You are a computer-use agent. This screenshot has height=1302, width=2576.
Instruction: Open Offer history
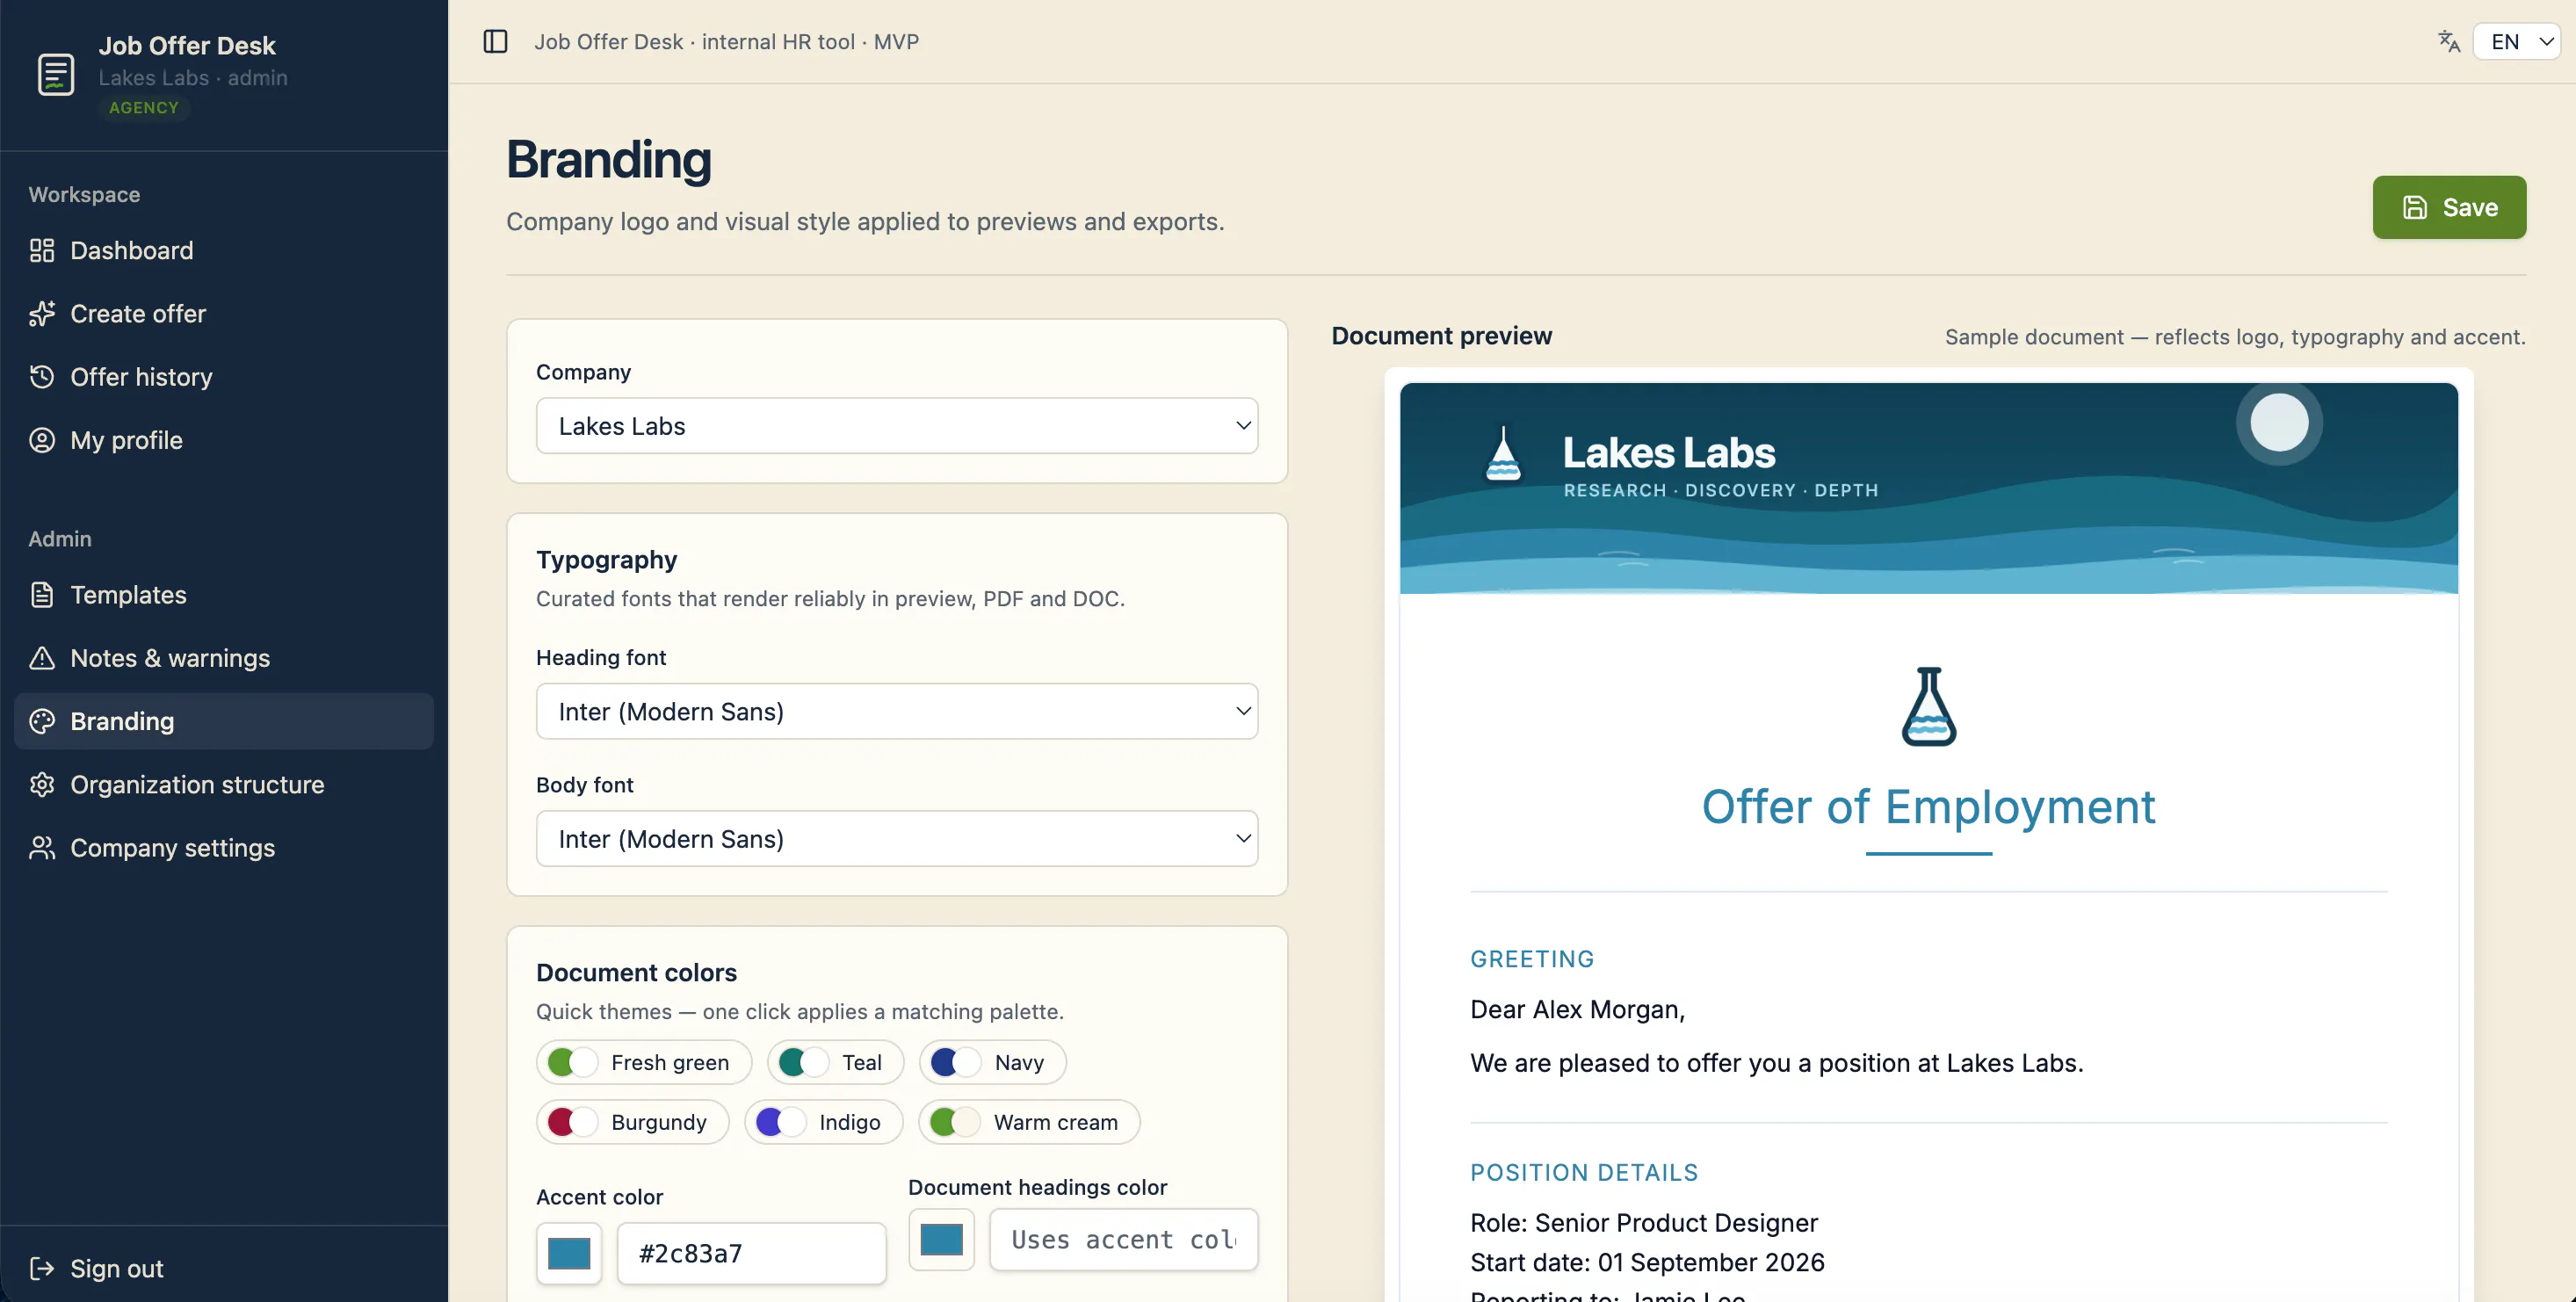pyautogui.click(x=224, y=377)
